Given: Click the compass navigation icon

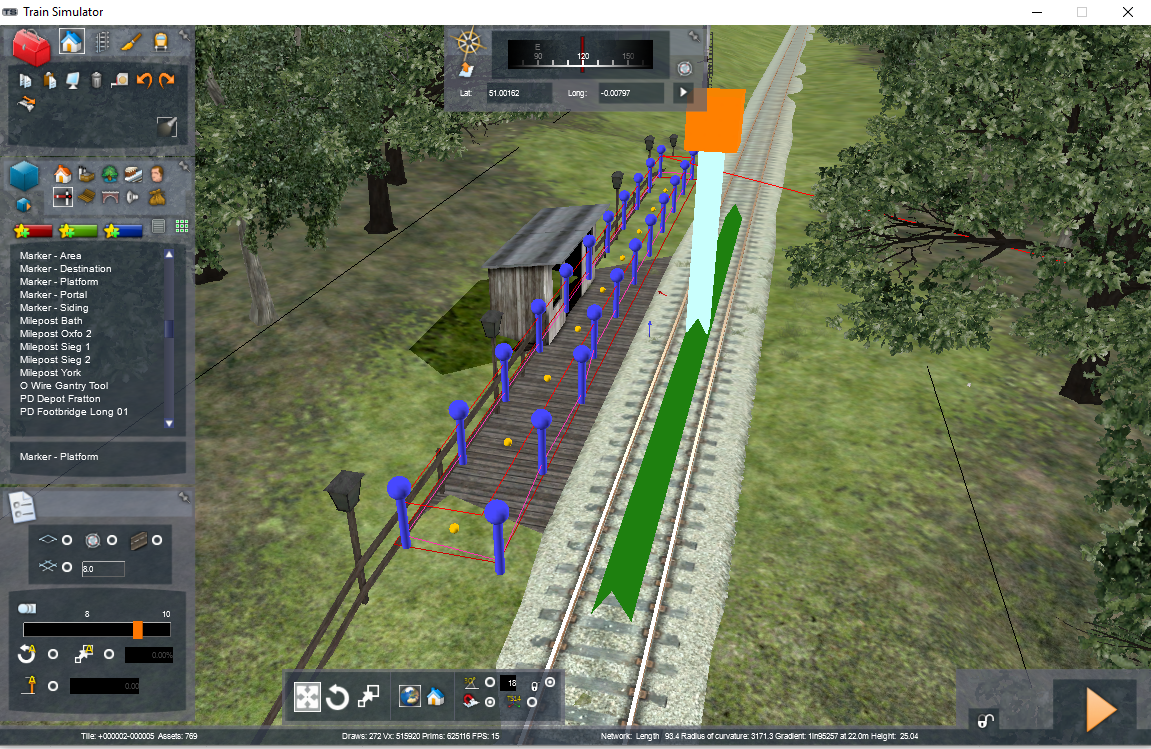Looking at the screenshot, I should coord(468,43).
